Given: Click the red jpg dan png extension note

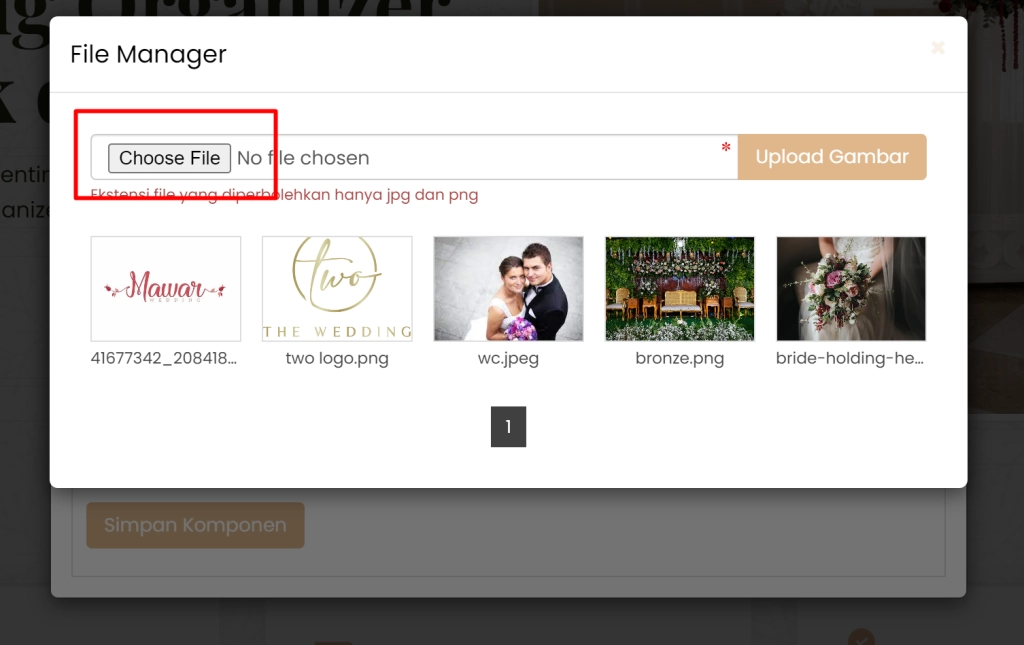Looking at the screenshot, I should click(284, 195).
